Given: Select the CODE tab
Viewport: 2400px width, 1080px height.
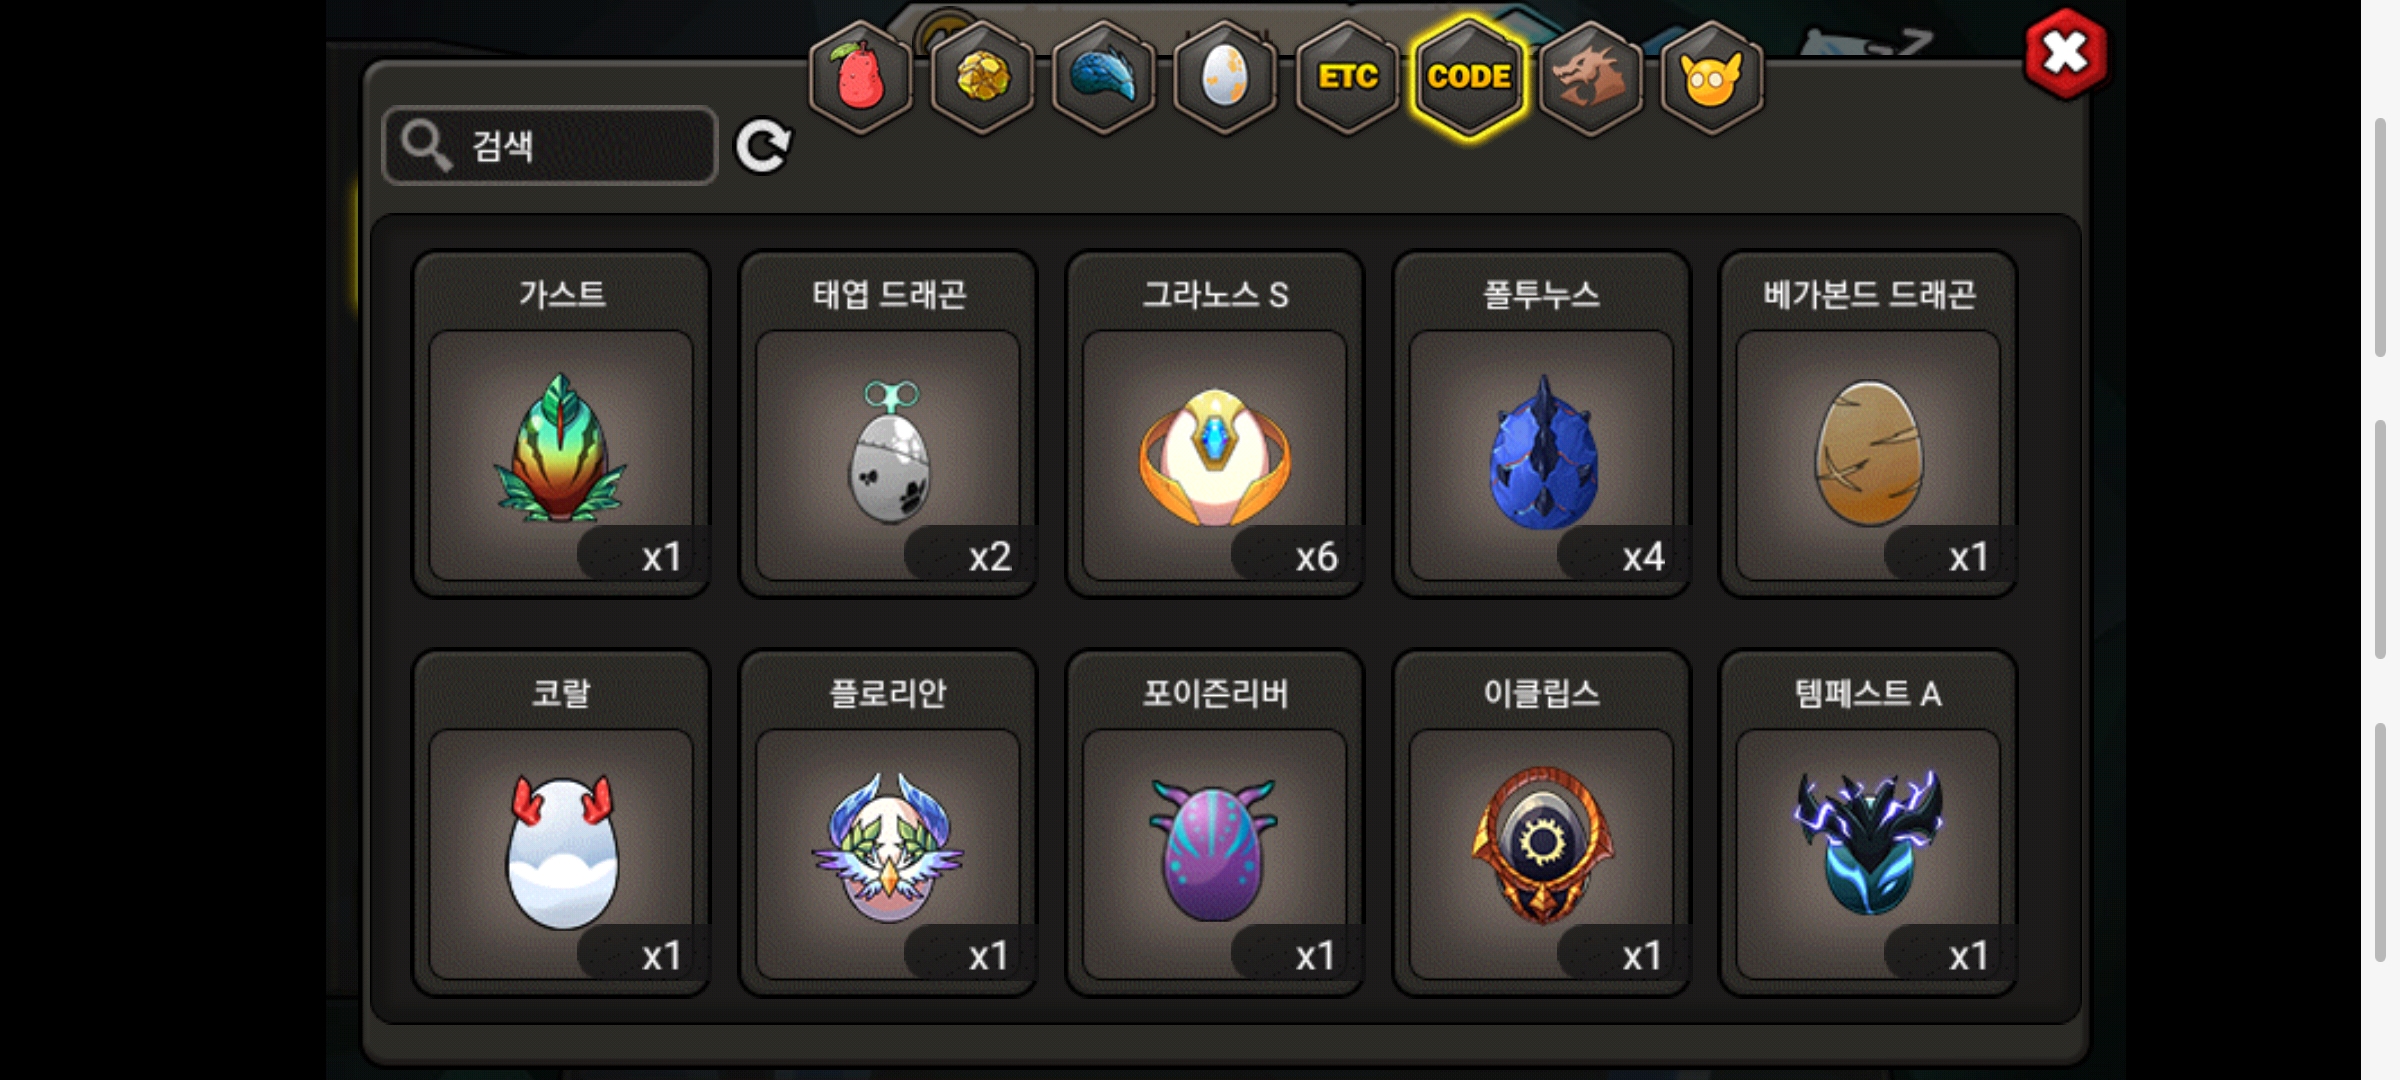Looking at the screenshot, I should pos(1469,78).
